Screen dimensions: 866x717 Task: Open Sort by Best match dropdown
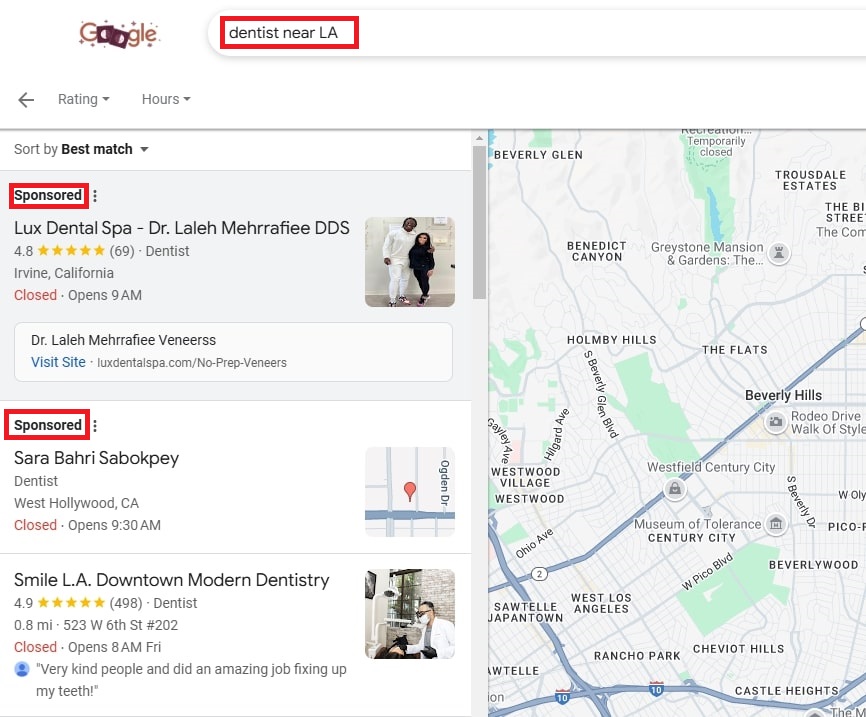point(81,149)
